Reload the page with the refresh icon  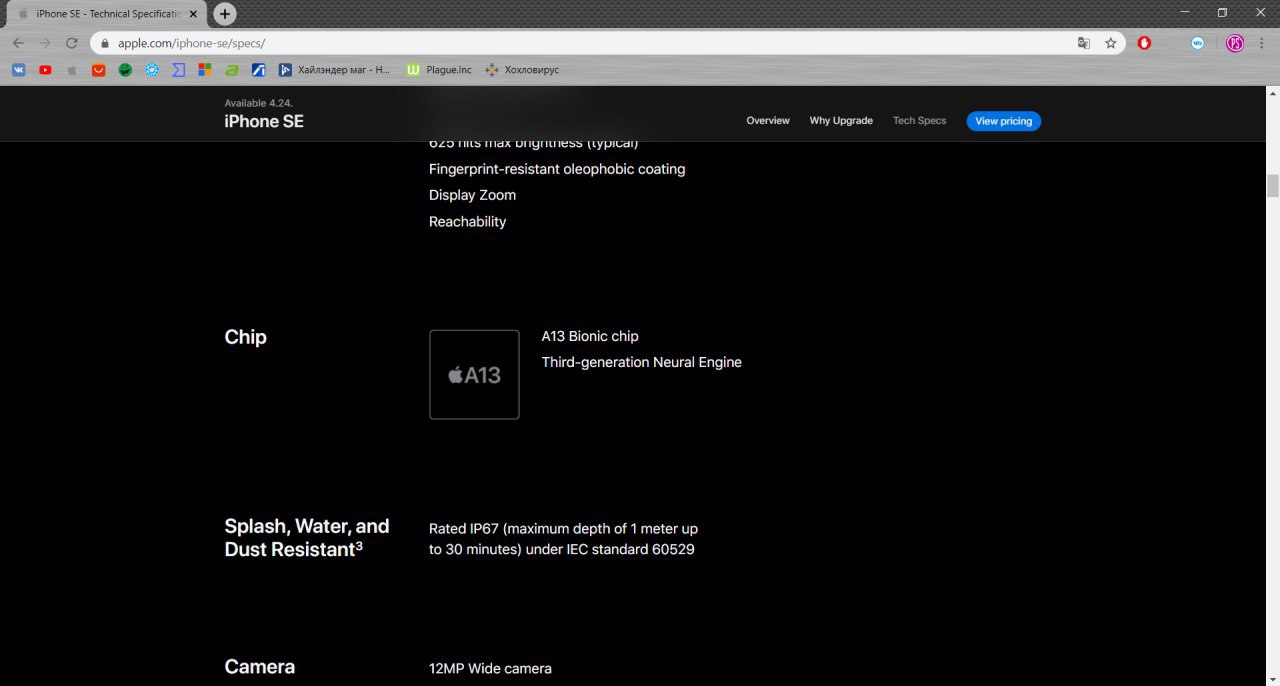pyautogui.click(x=72, y=43)
